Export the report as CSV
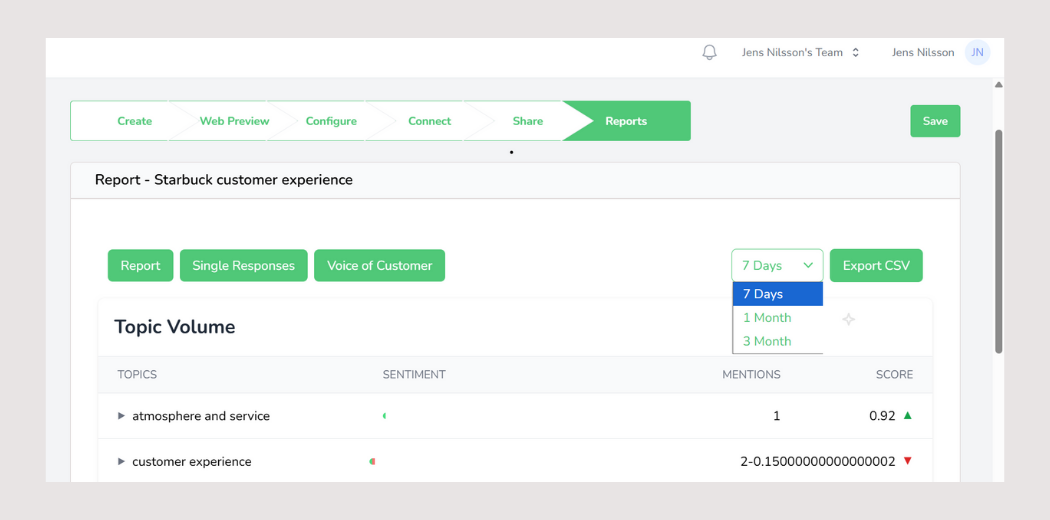 tap(876, 266)
